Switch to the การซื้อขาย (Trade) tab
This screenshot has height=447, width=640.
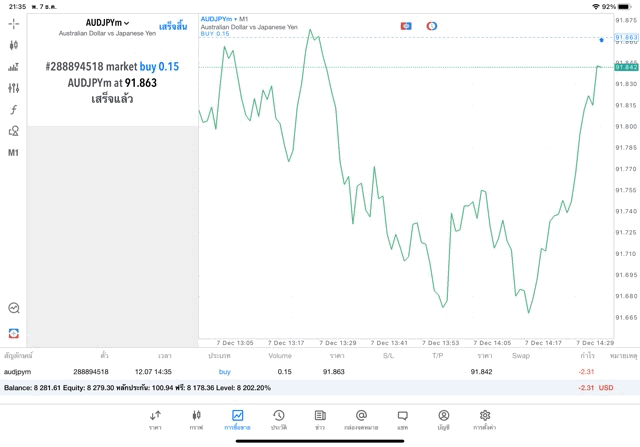[237, 420]
